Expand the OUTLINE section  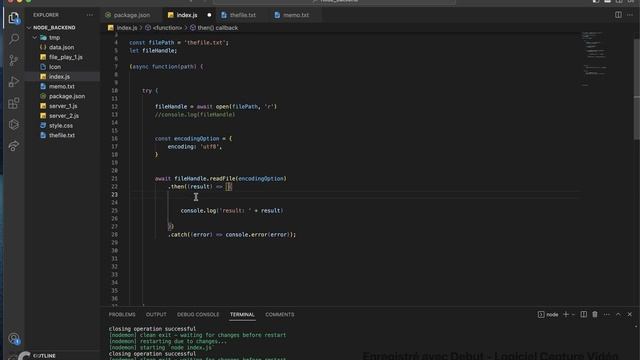(x=44, y=356)
